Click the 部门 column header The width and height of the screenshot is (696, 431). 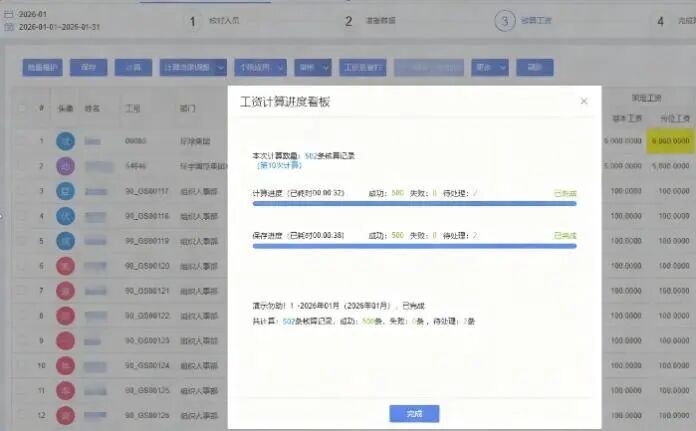pos(187,108)
